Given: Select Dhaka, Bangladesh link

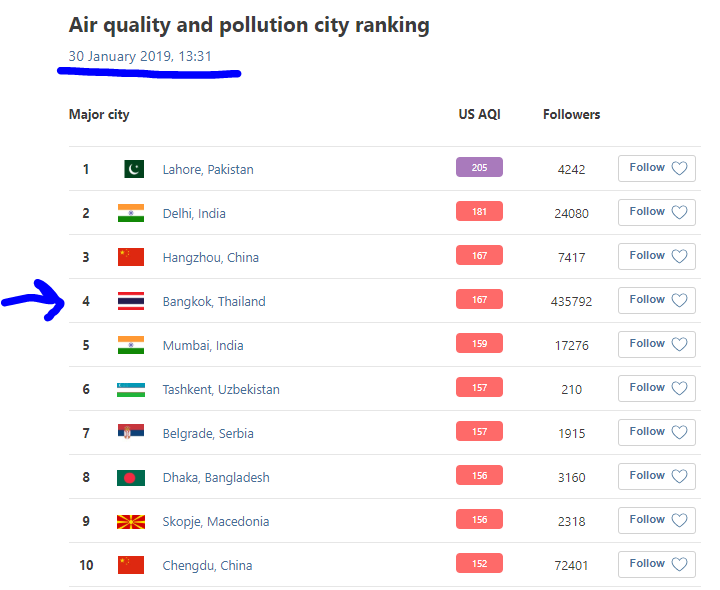Looking at the screenshot, I should (x=216, y=477).
